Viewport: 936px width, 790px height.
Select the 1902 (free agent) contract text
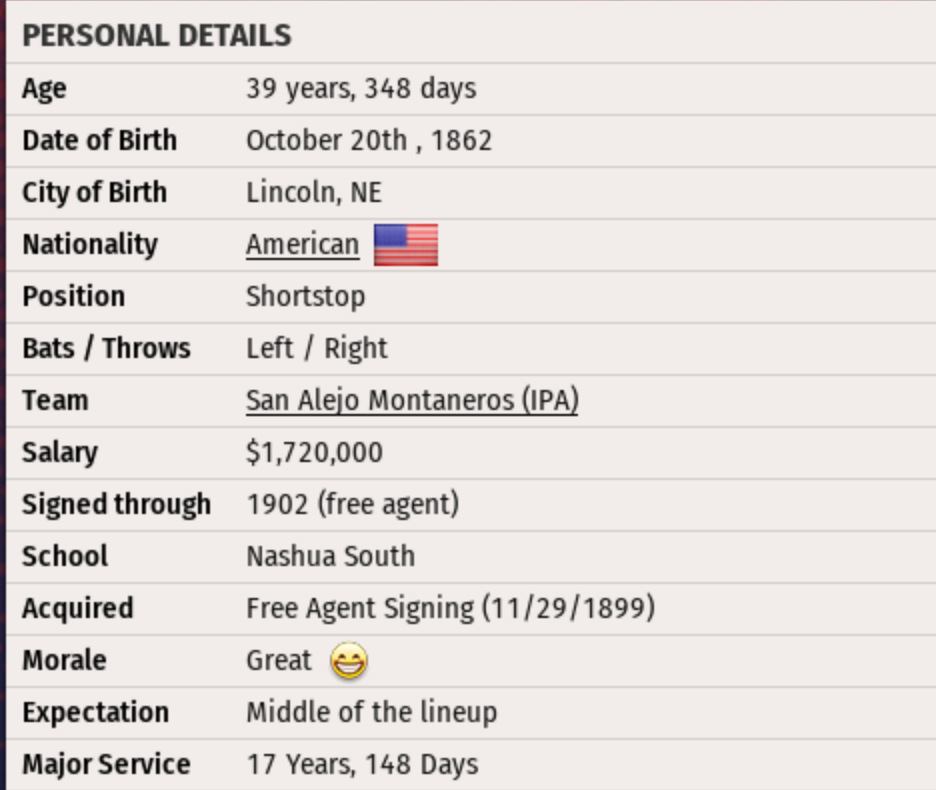[352, 505]
